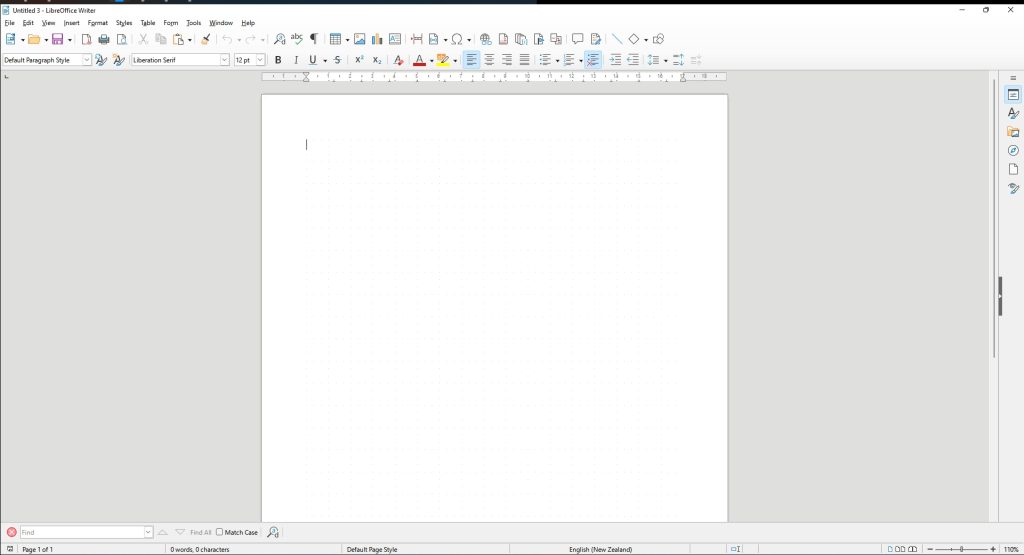Viewport: 1024px width, 555px height.
Task: Expand the Default Paragraph Style dropdown
Action: 86,60
